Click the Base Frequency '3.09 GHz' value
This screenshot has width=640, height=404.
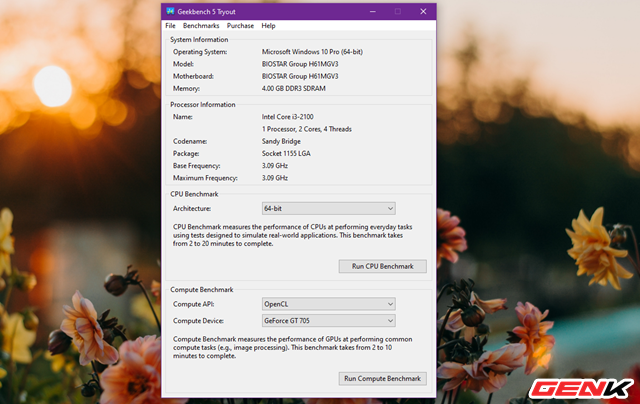[275, 166]
